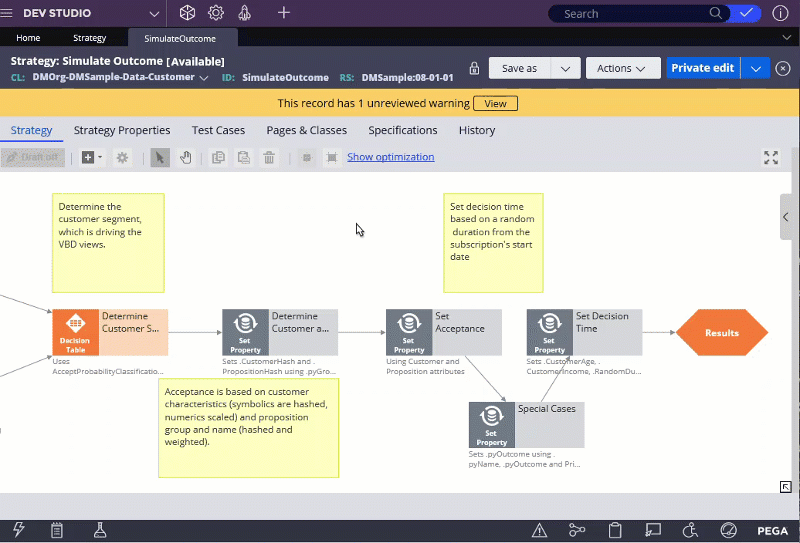Enter full screen canvas mode
Screen dimensions: 800x543
(771, 157)
